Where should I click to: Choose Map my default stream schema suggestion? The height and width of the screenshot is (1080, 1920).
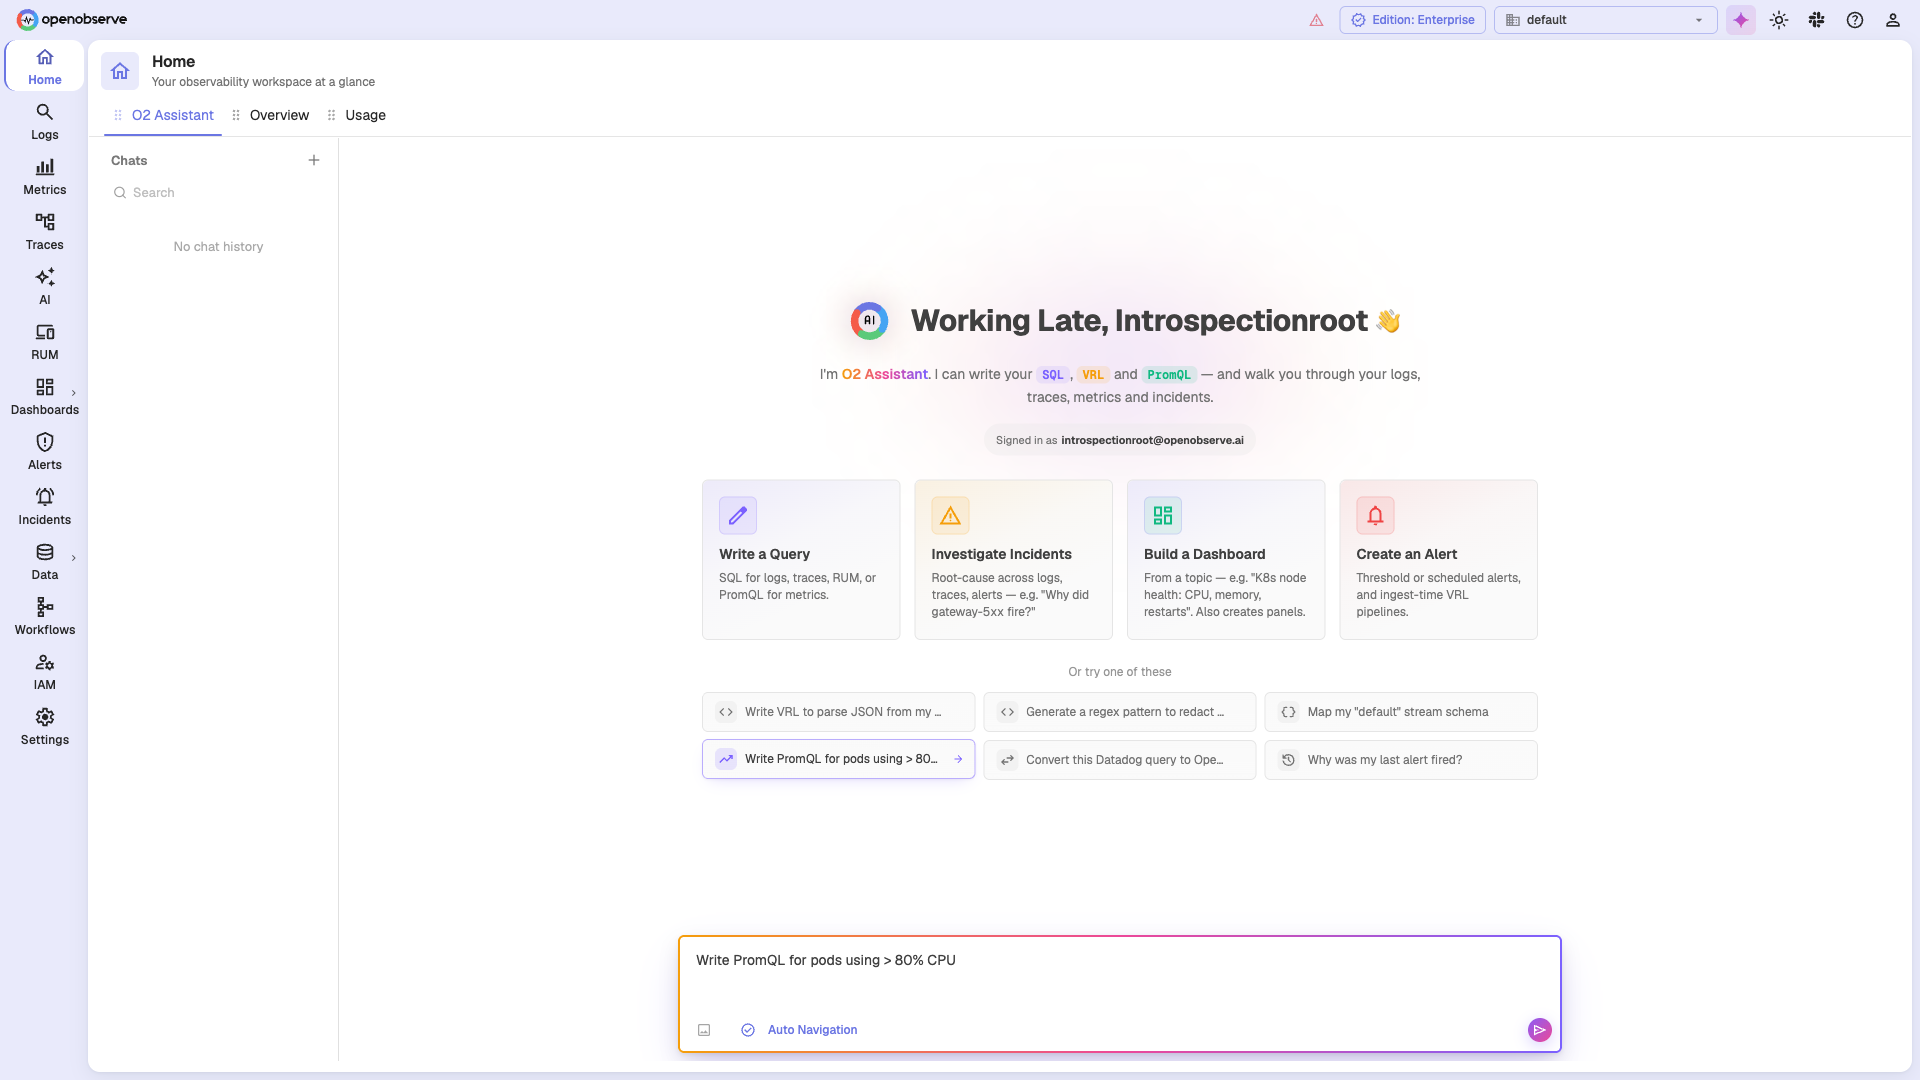[1401, 712]
